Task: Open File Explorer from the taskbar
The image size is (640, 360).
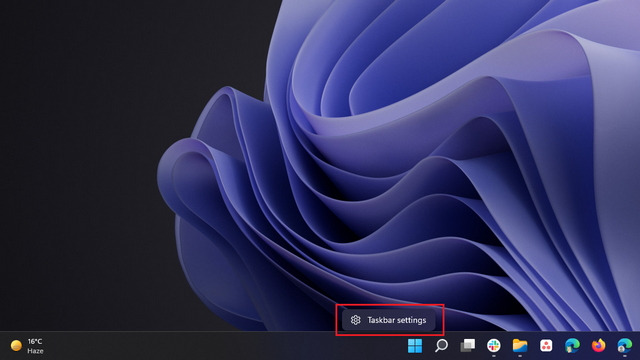Action: coord(520,346)
